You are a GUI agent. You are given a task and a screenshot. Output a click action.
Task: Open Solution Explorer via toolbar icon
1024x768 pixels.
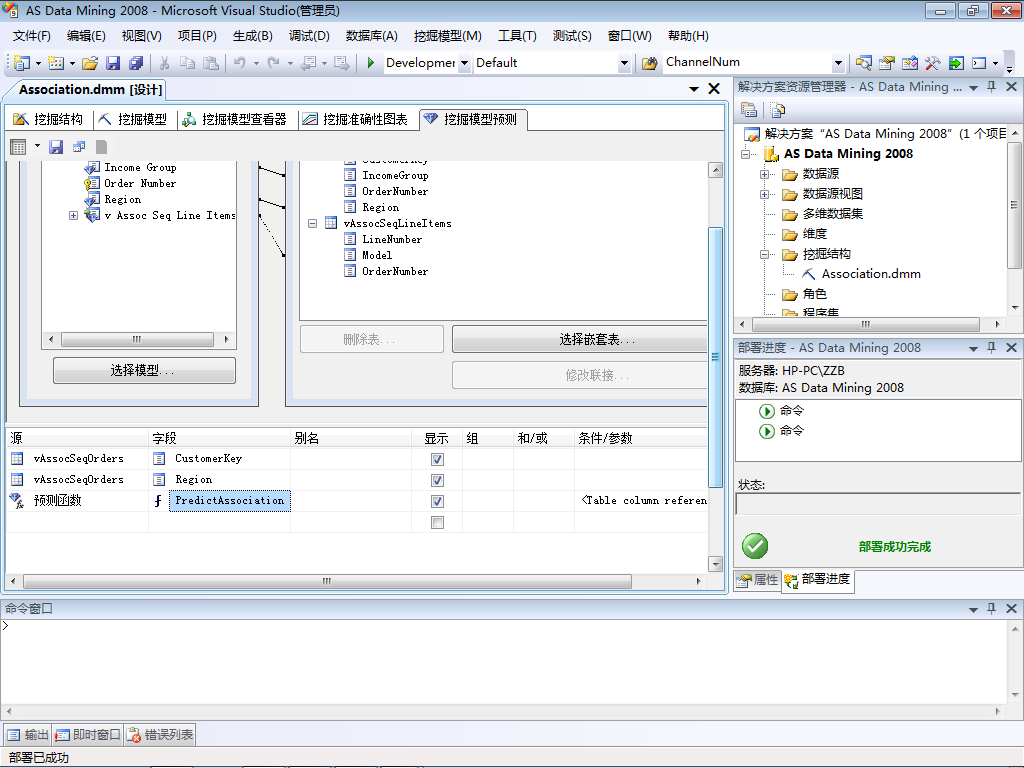863,63
